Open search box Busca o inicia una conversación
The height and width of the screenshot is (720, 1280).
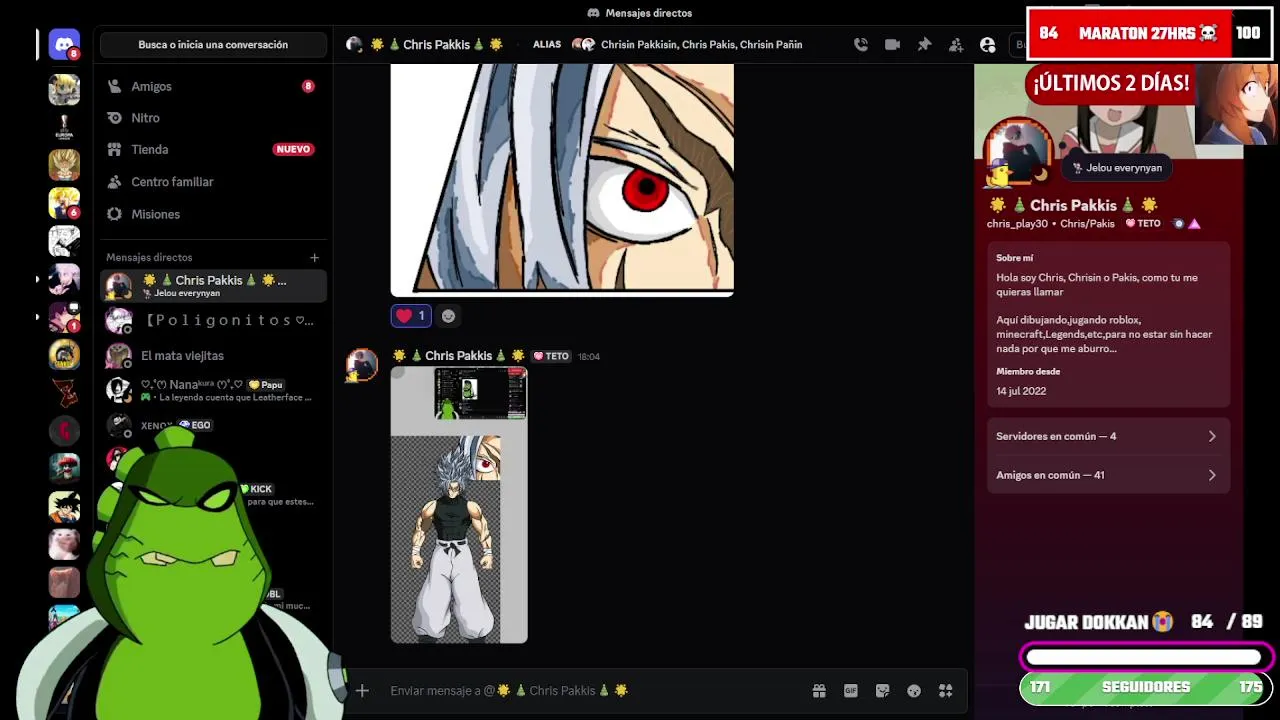[x=213, y=45]
